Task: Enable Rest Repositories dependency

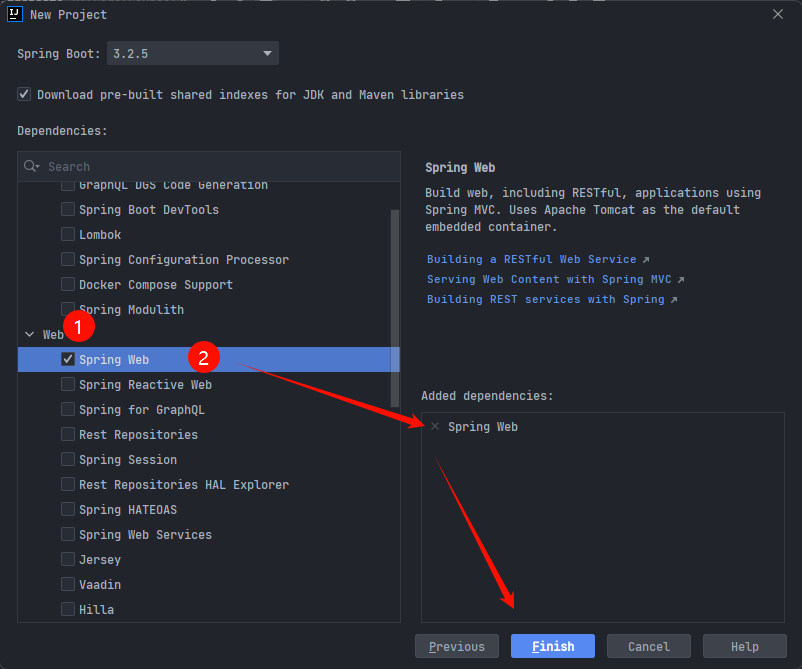Action: [x=68, y=435]
